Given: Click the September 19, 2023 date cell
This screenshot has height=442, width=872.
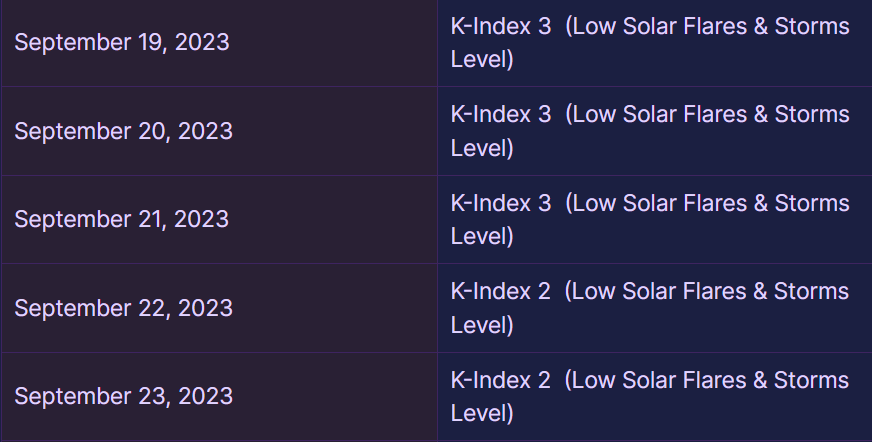Looking at the screenshot, I should pyautogui.click(x=122, y=43).
